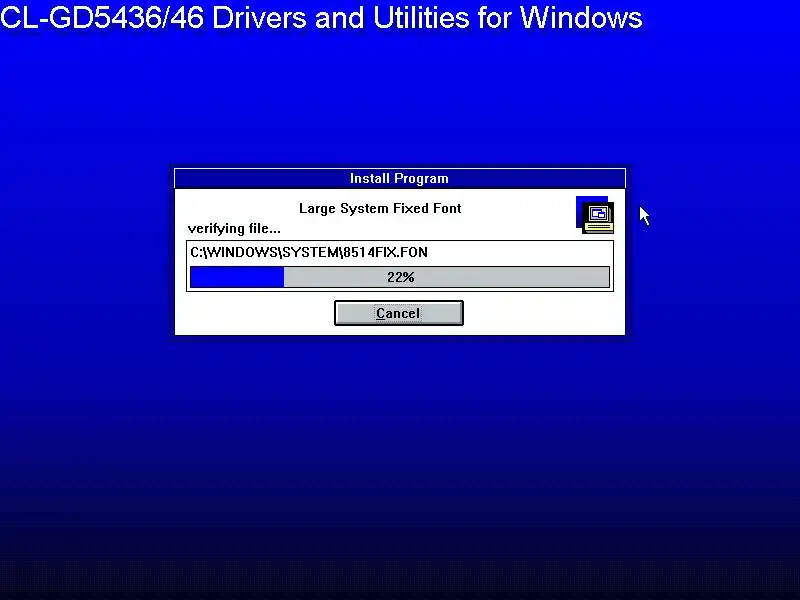This screenshot has width=800, height=600.
Task: Select the C:\WINDOWS\SYSTEM\8514FIX.FON file path text
Action: (x=309, y=252)
